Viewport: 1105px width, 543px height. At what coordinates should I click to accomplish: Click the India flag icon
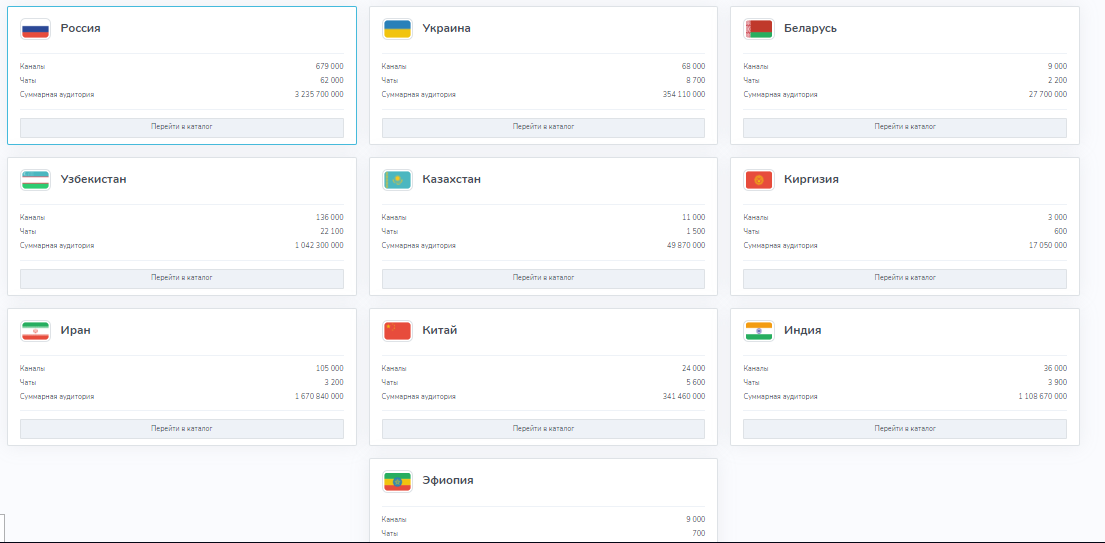click(758, 331)
